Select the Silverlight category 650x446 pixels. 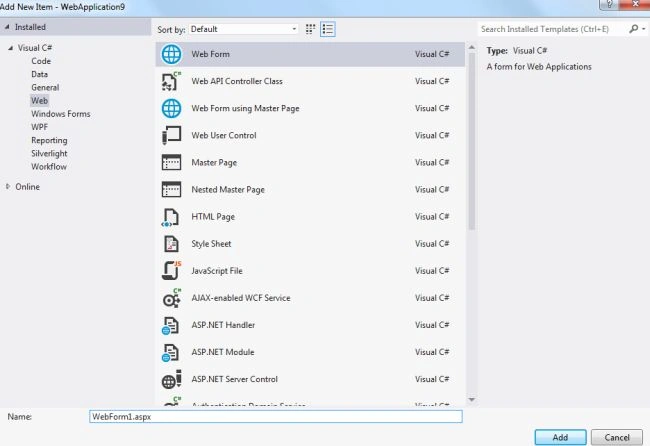pos(49,153)
